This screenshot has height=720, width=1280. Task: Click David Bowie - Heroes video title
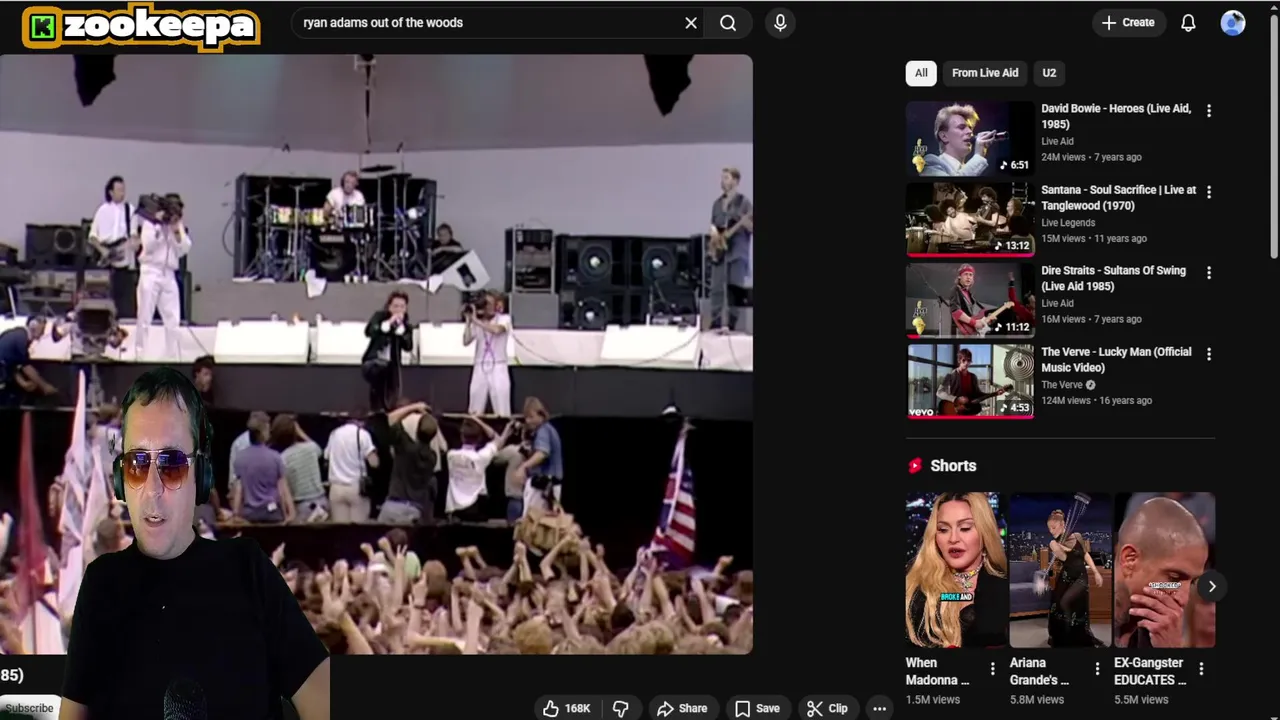tap(1116, 116)
